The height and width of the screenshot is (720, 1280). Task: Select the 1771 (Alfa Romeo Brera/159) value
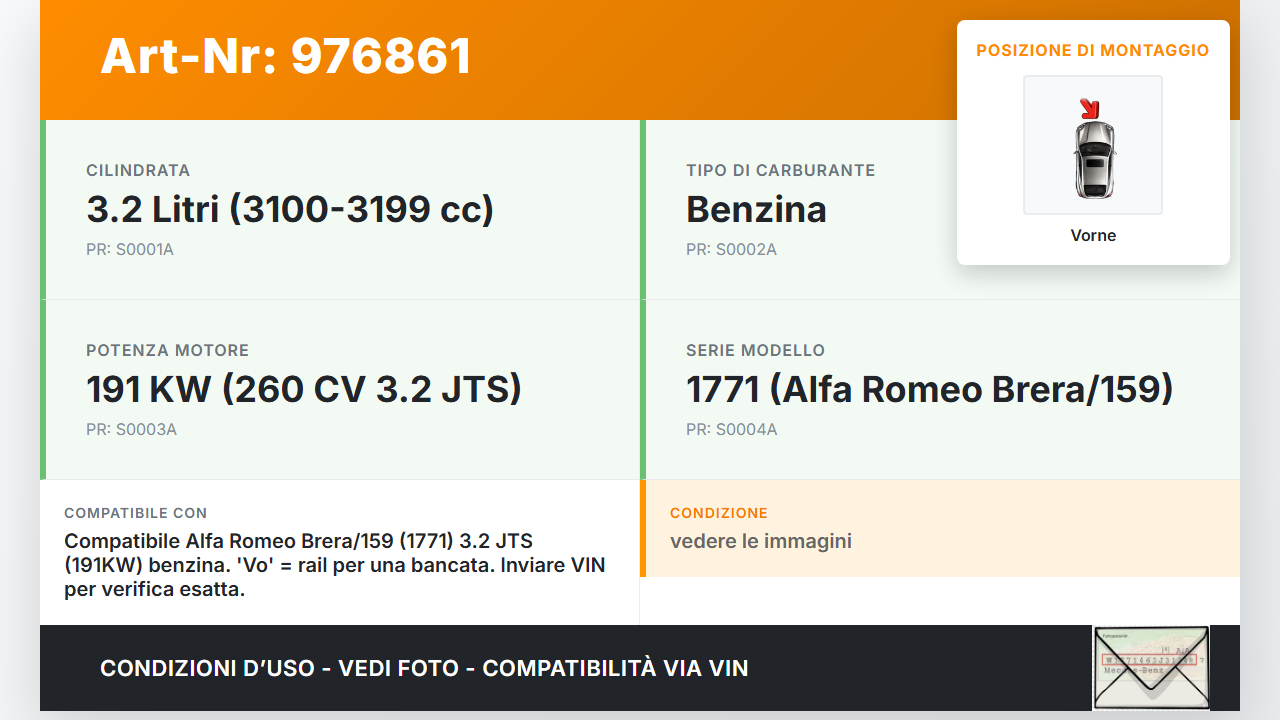click(929, 390)
